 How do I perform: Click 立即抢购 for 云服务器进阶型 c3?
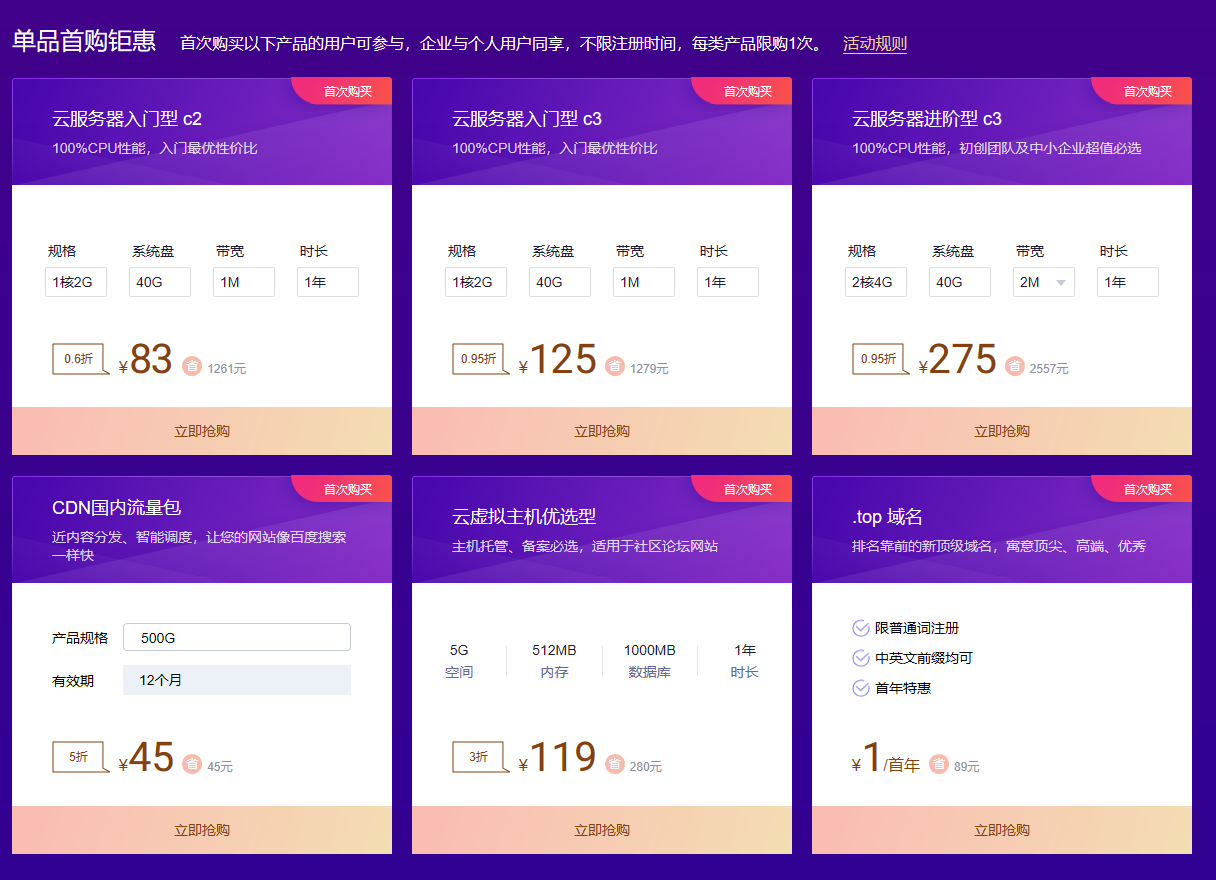click(1001, 431)
